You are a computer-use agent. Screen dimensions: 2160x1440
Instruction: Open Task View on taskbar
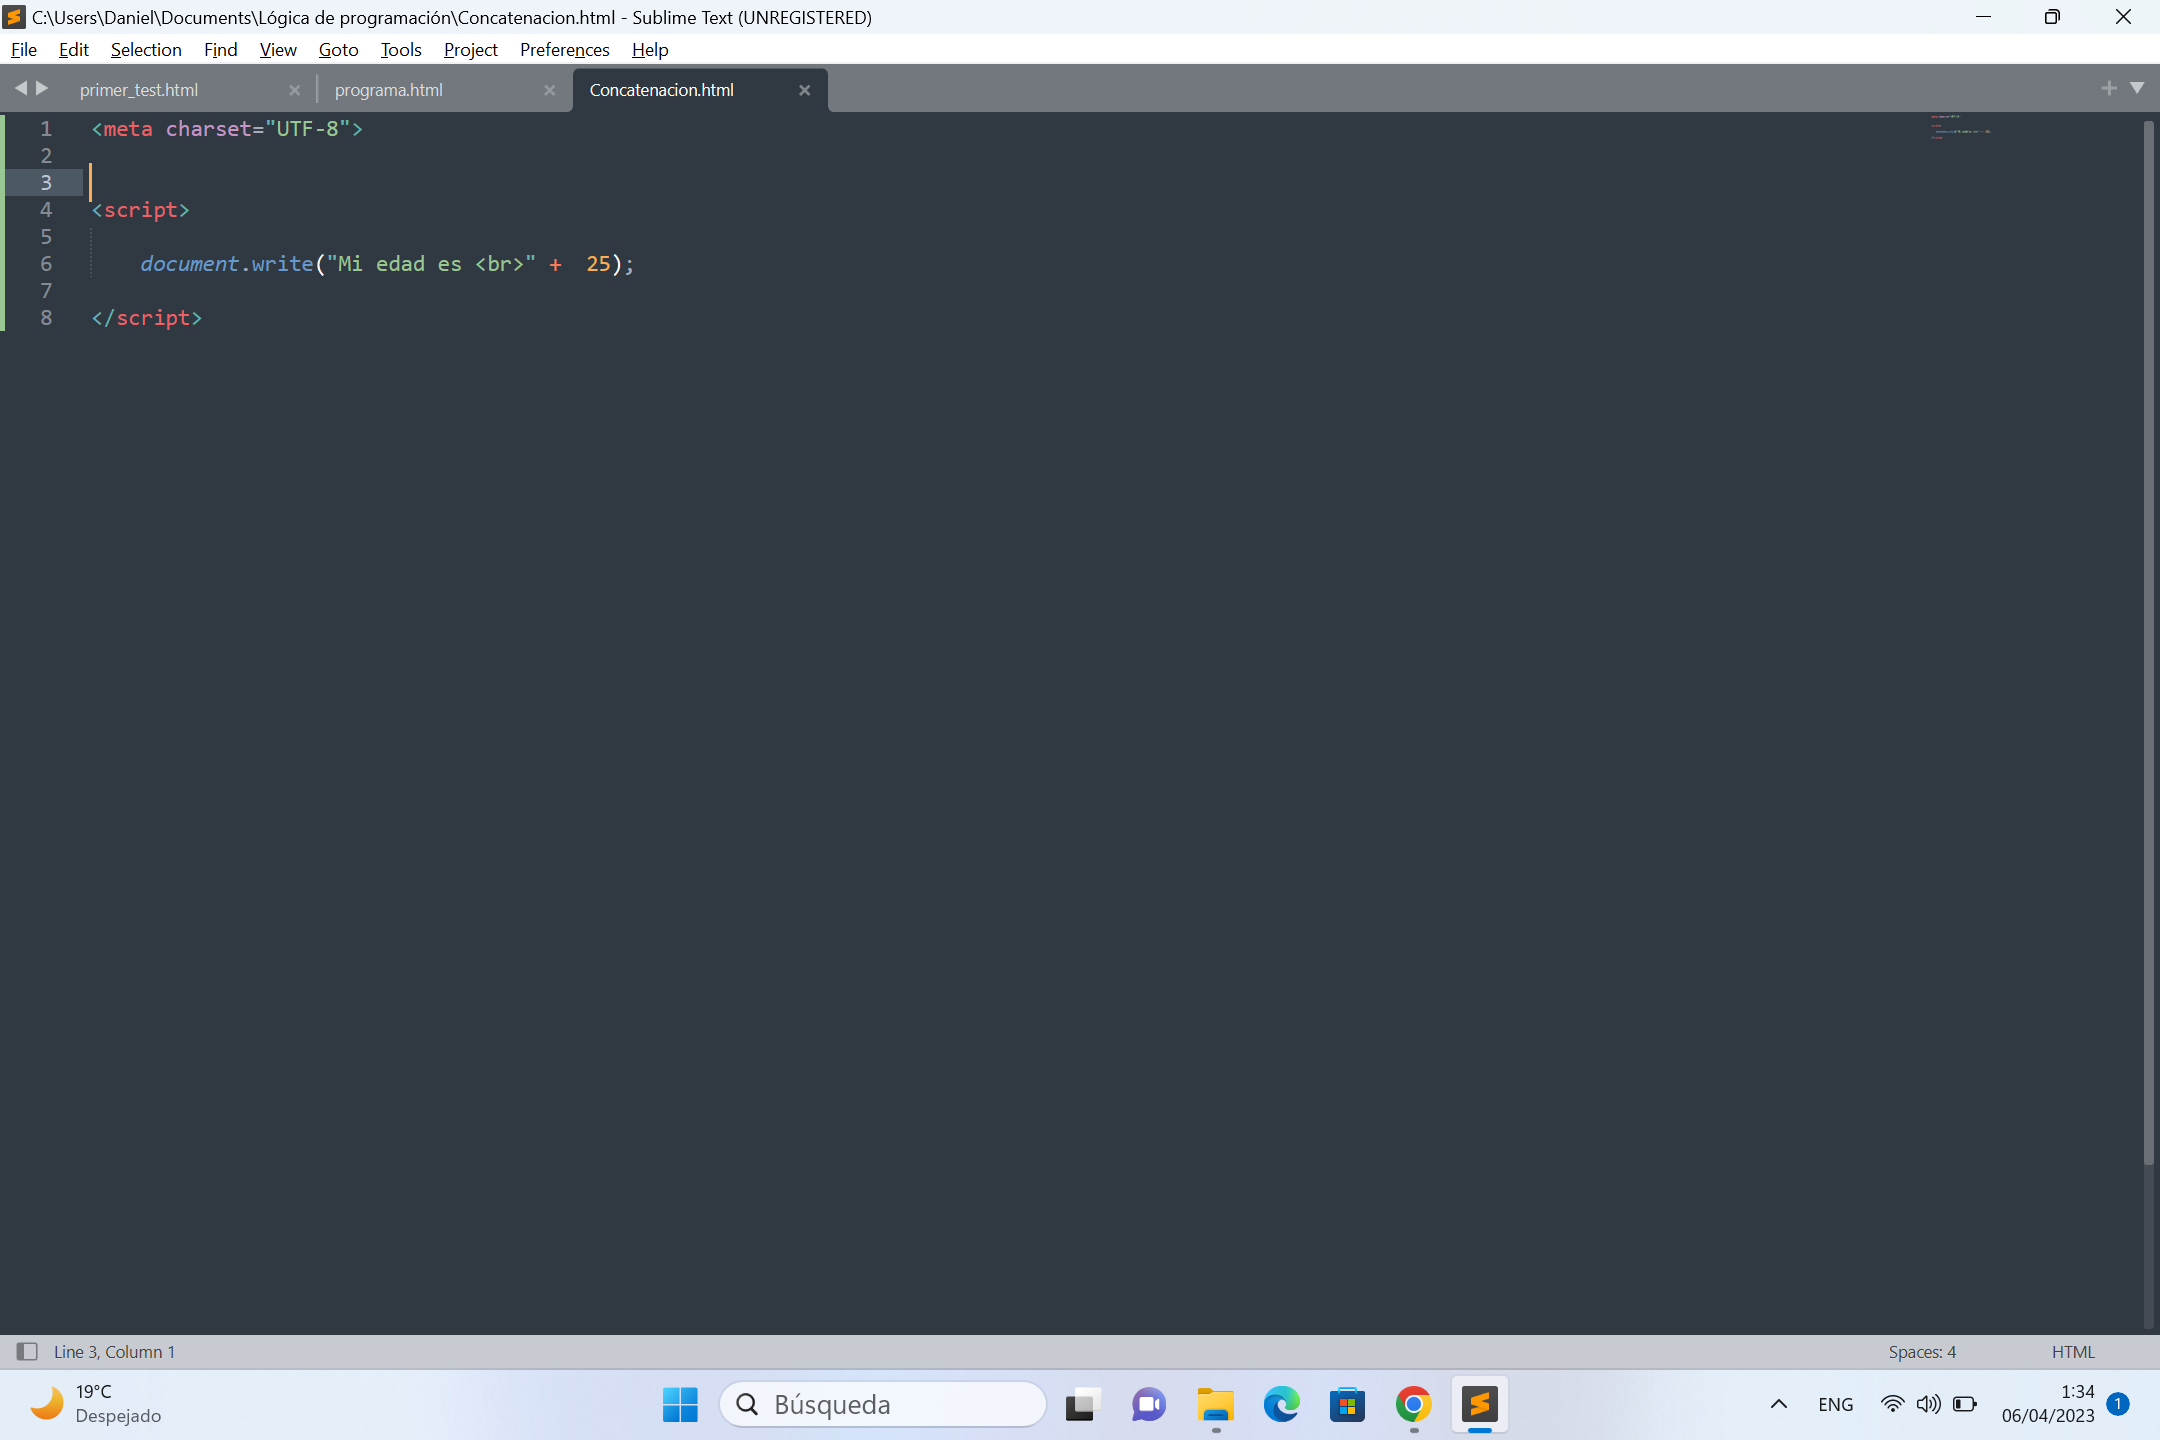coord(1083,1405)
